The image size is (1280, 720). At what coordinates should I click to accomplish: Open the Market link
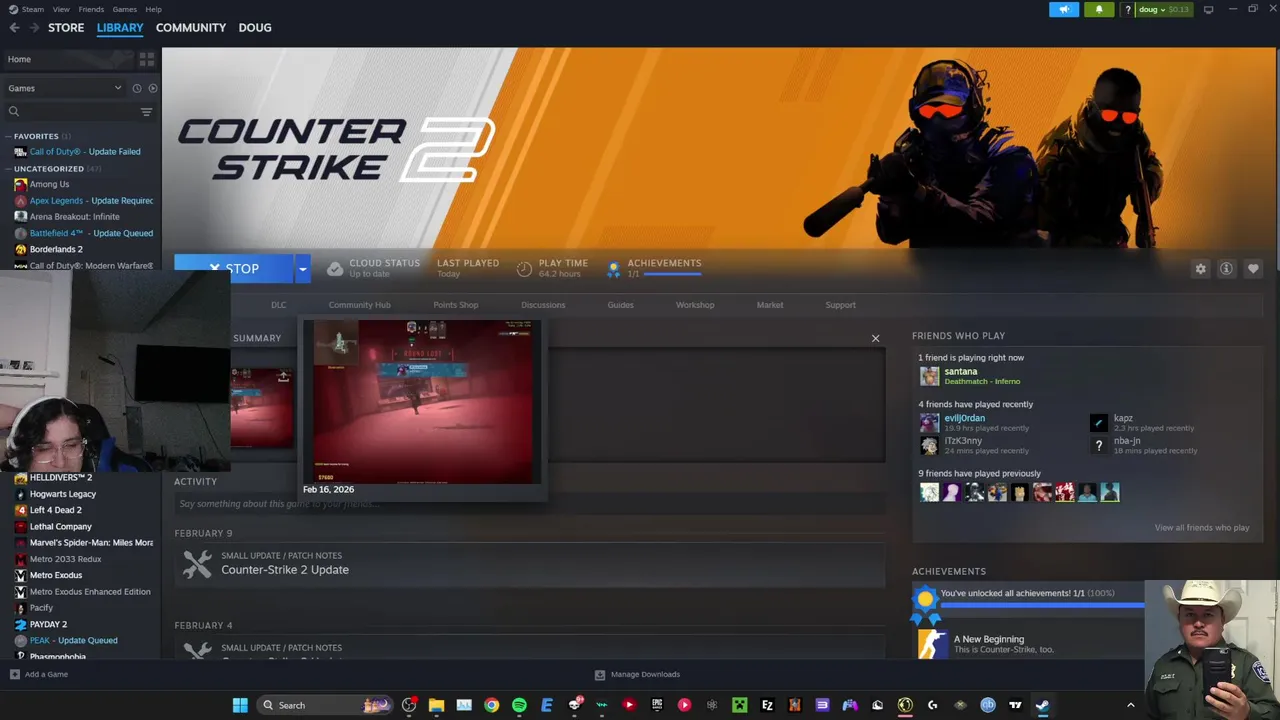[x=770, y=305]
